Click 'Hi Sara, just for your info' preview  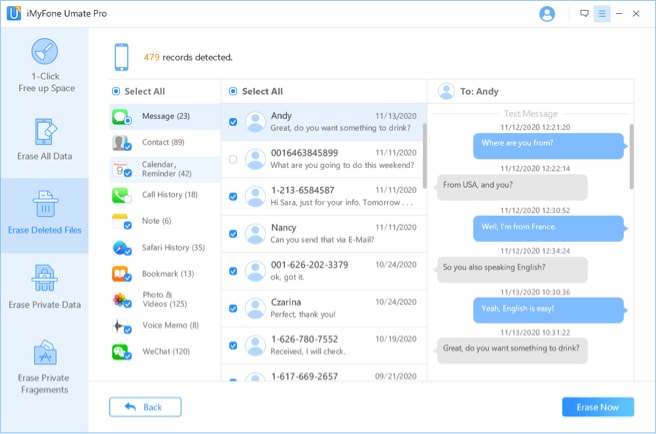(341, 203)
